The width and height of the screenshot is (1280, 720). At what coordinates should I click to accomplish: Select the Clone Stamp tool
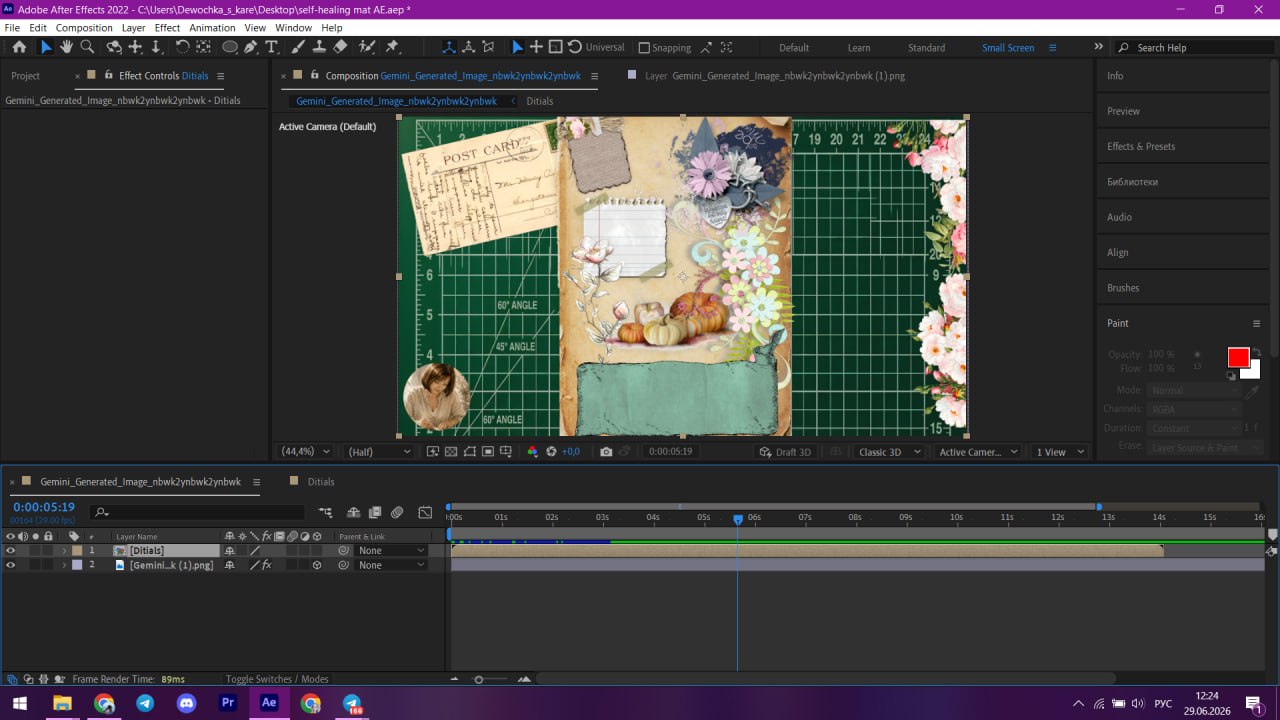click(x=319, y=47)
